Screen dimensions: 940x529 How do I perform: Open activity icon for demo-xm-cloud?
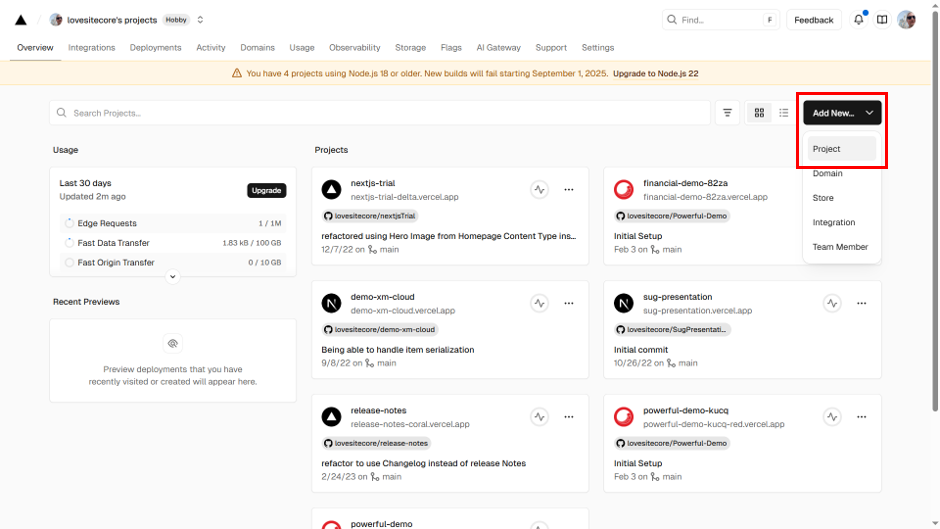point(540,303)
